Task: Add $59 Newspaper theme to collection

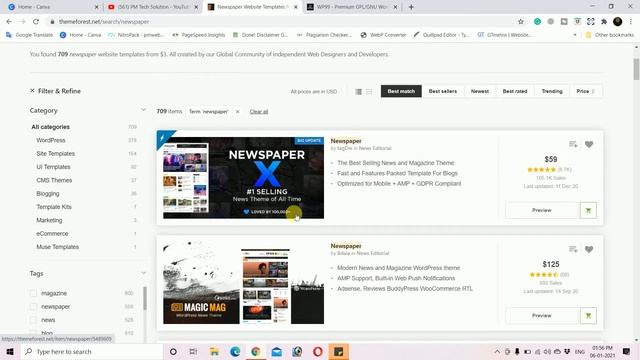Action: [x=573, y=144]
